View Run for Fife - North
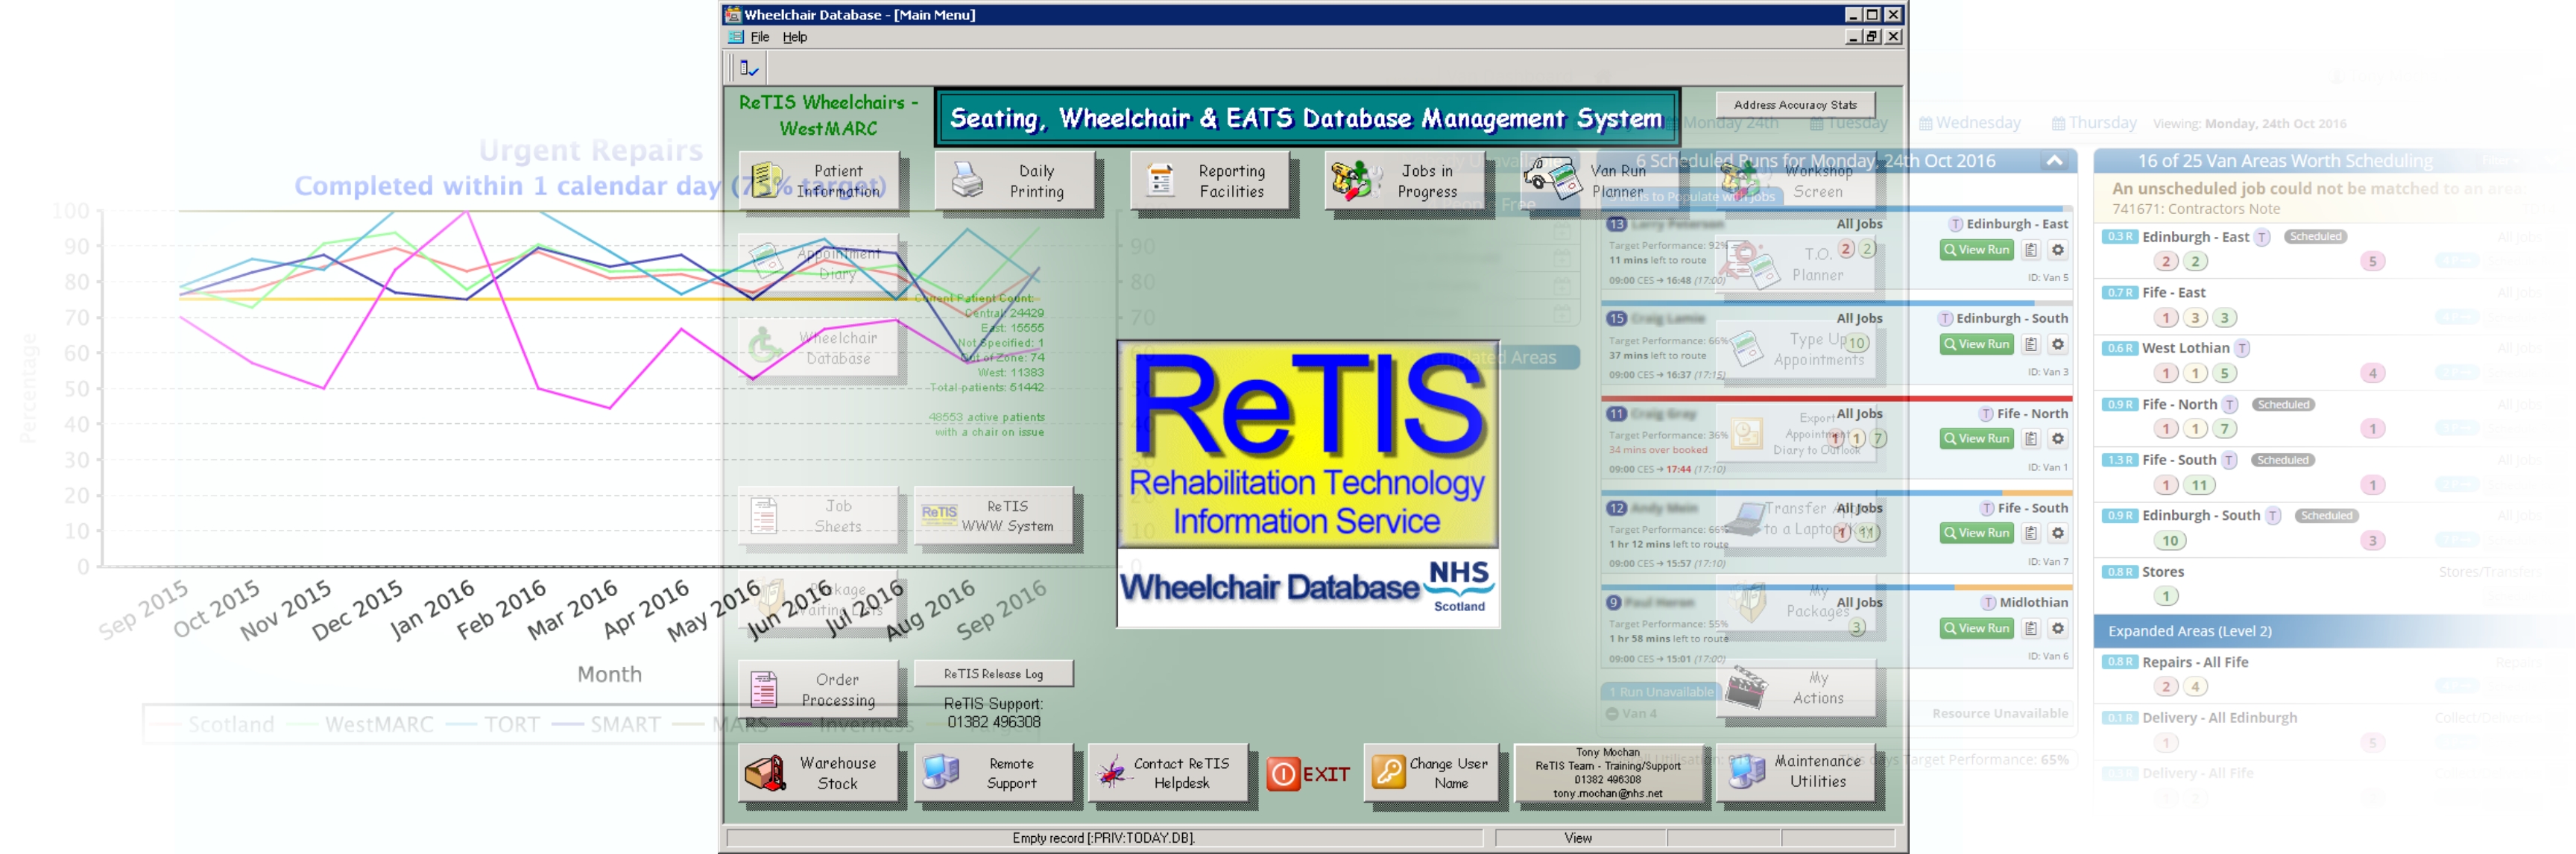 pyautogui.click(x=1976, y=438)
